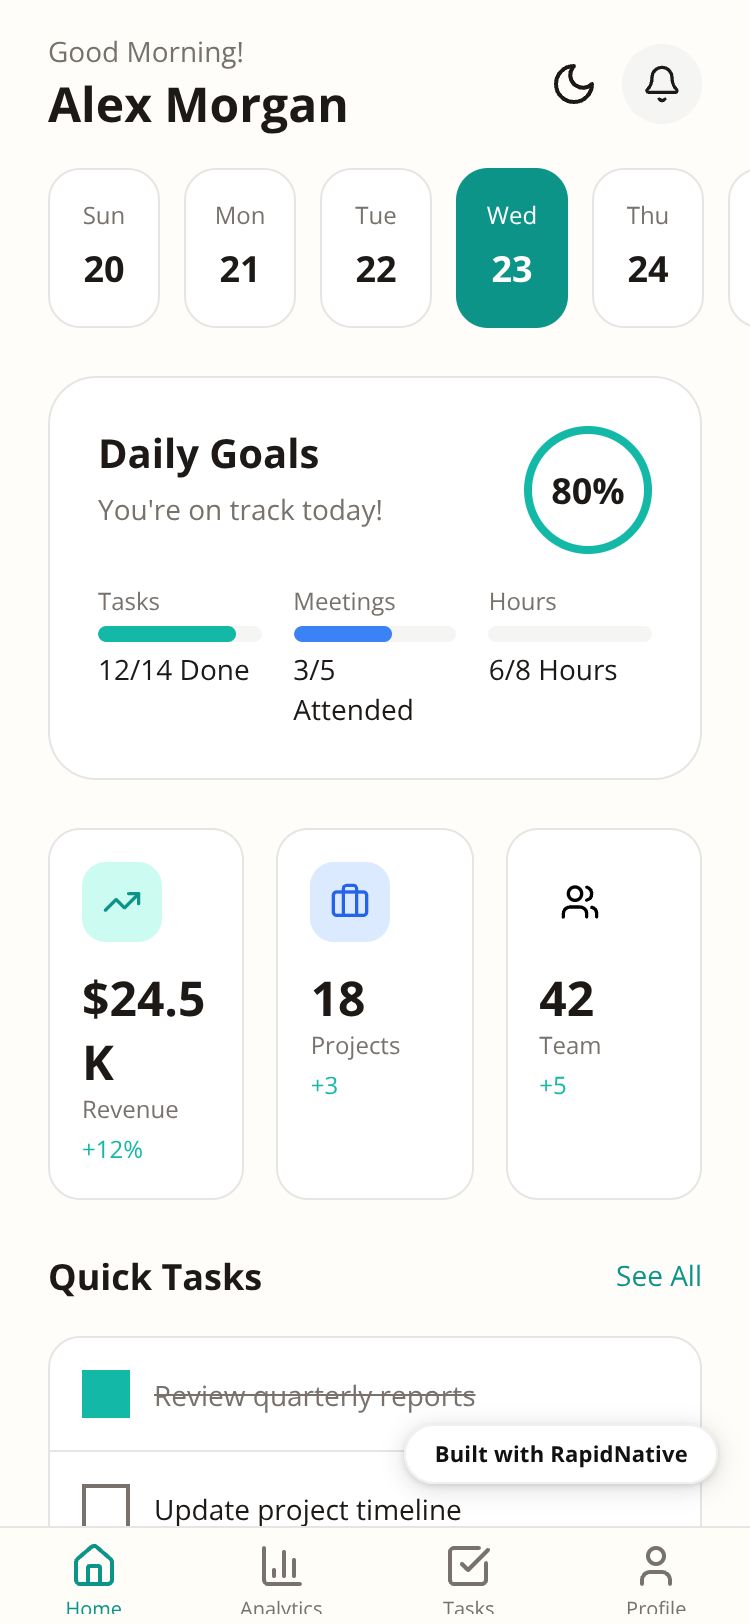750x1624 pixels.
Task: Select Tuesday 22 in the date strip
Action: tap(376, 248)
